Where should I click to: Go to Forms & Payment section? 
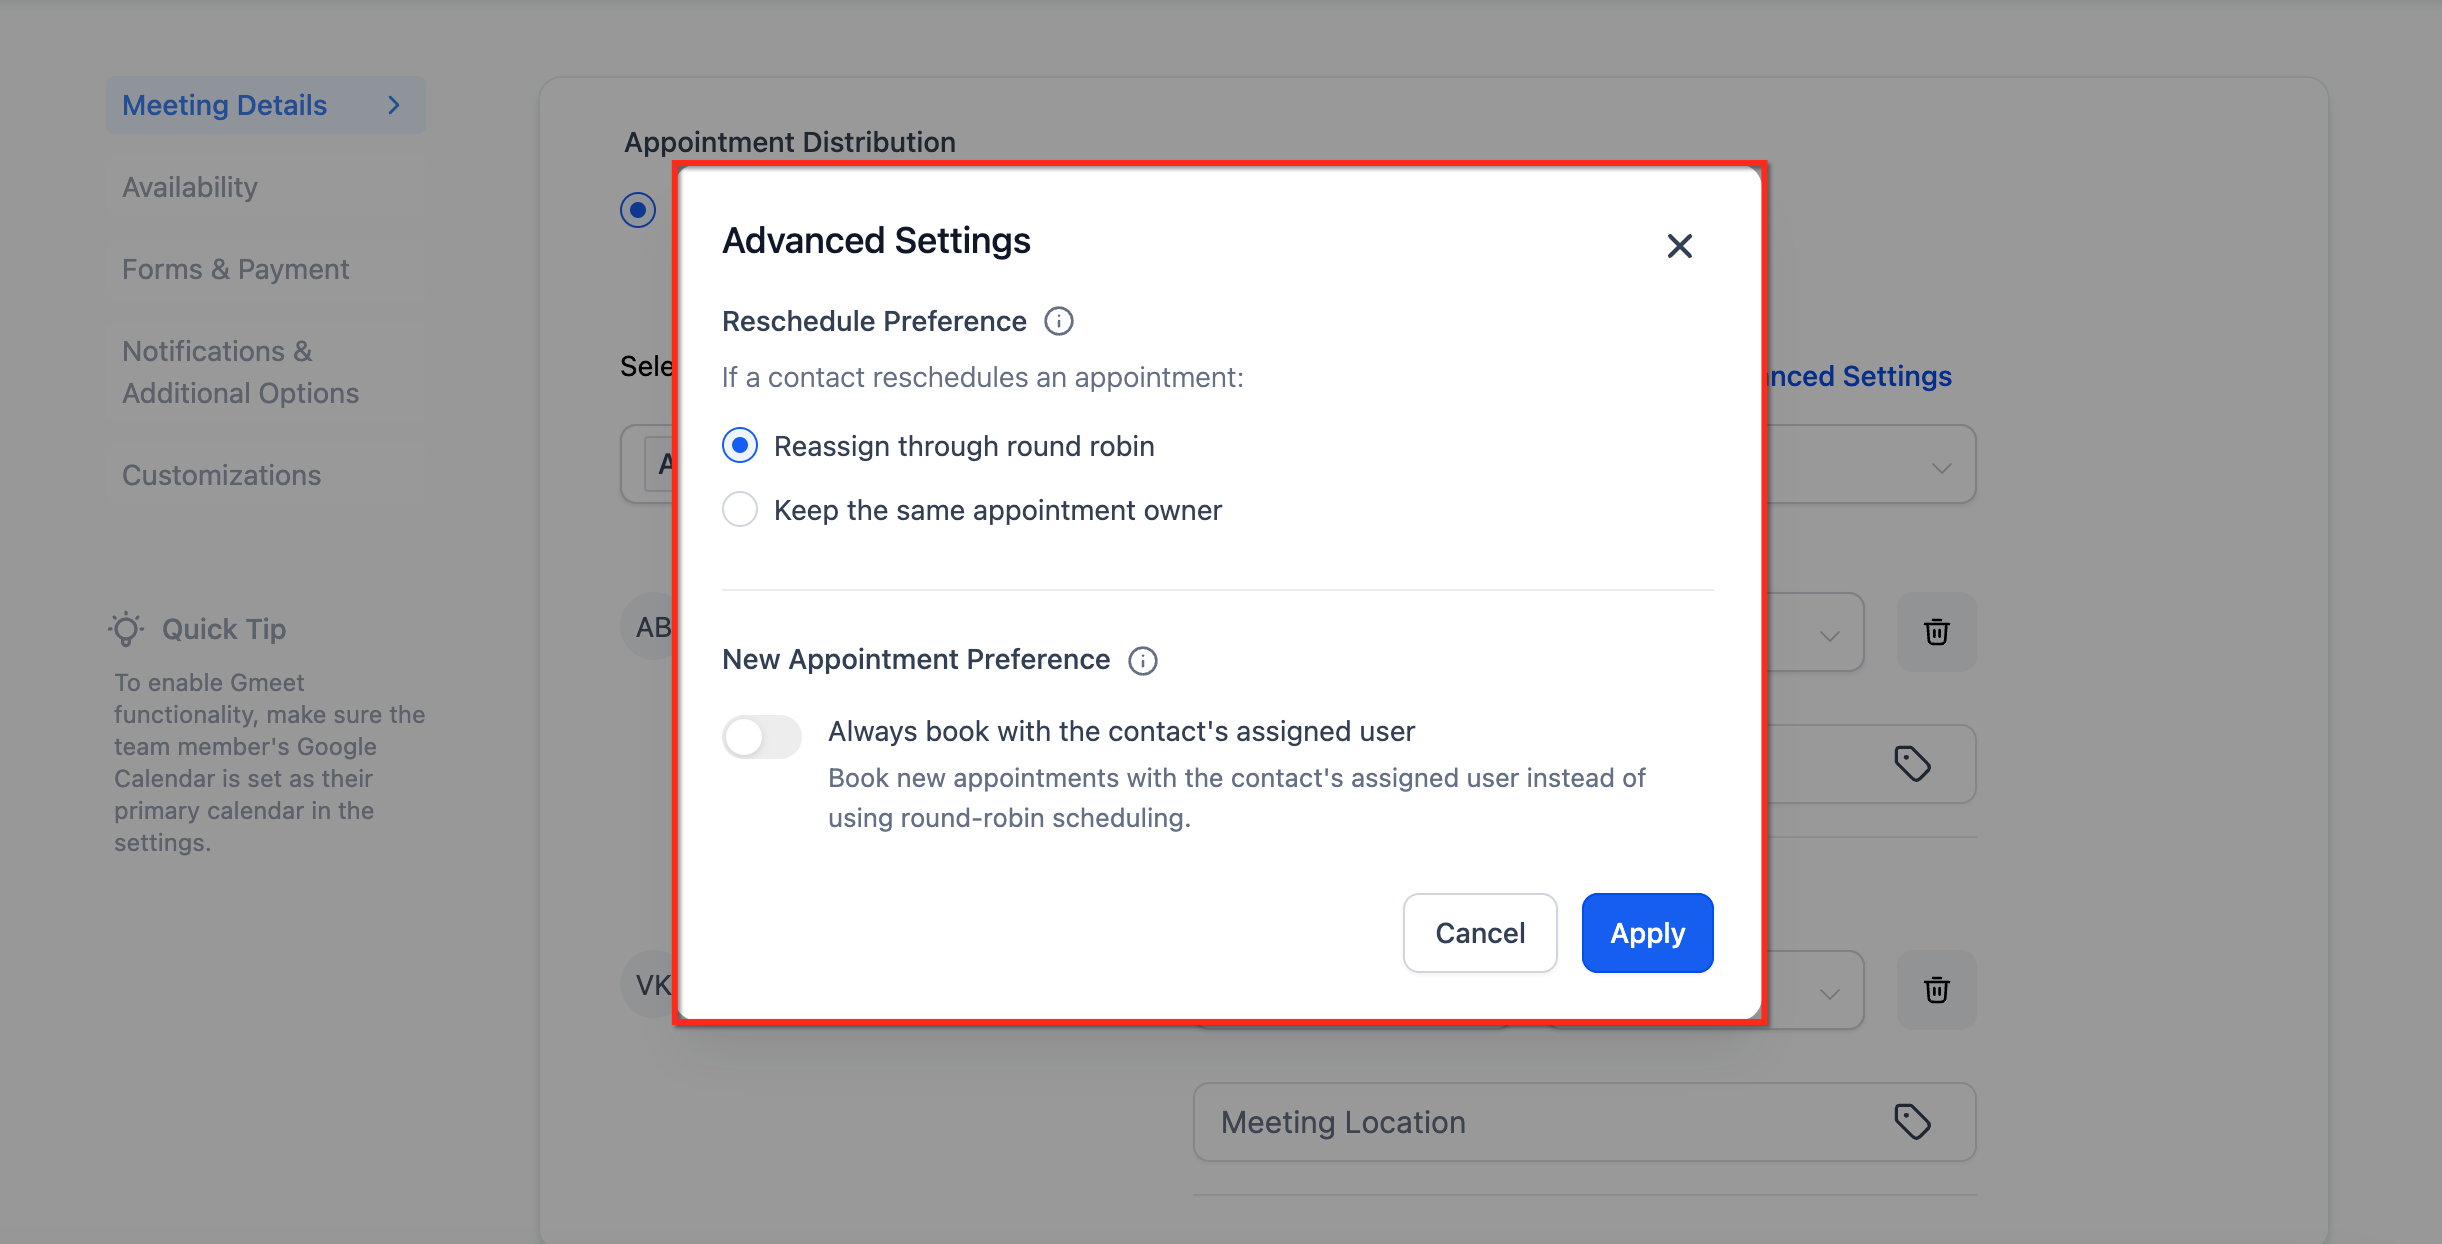pos(235,269)
